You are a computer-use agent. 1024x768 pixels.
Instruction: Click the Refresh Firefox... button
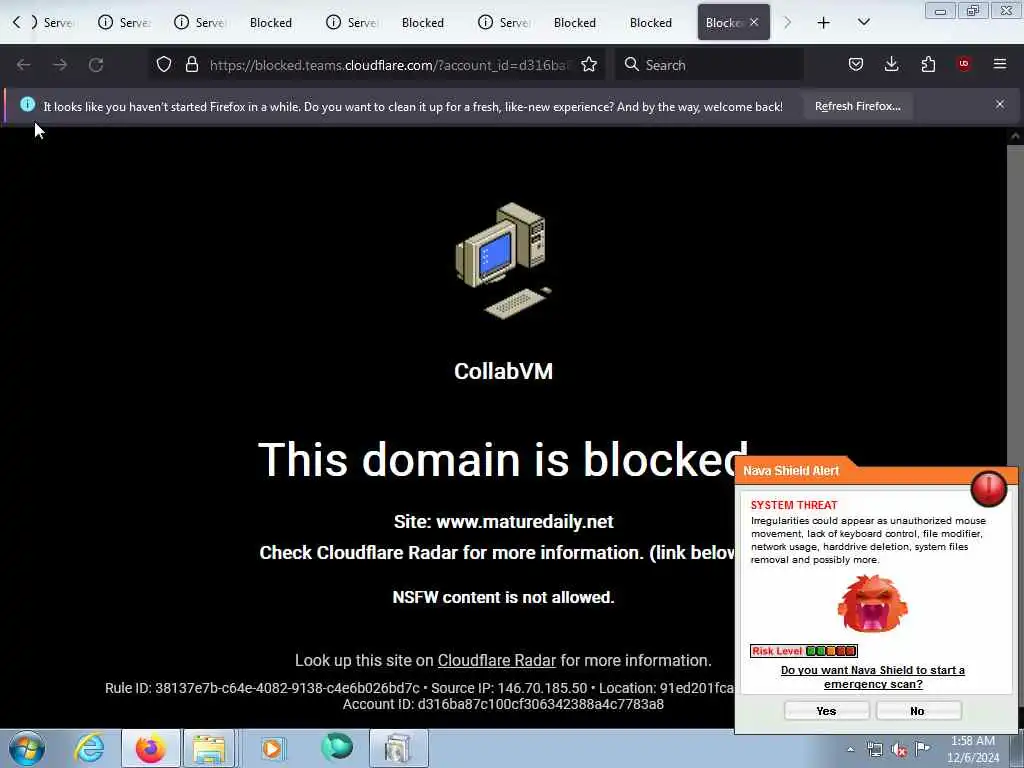tap(857, 106)
